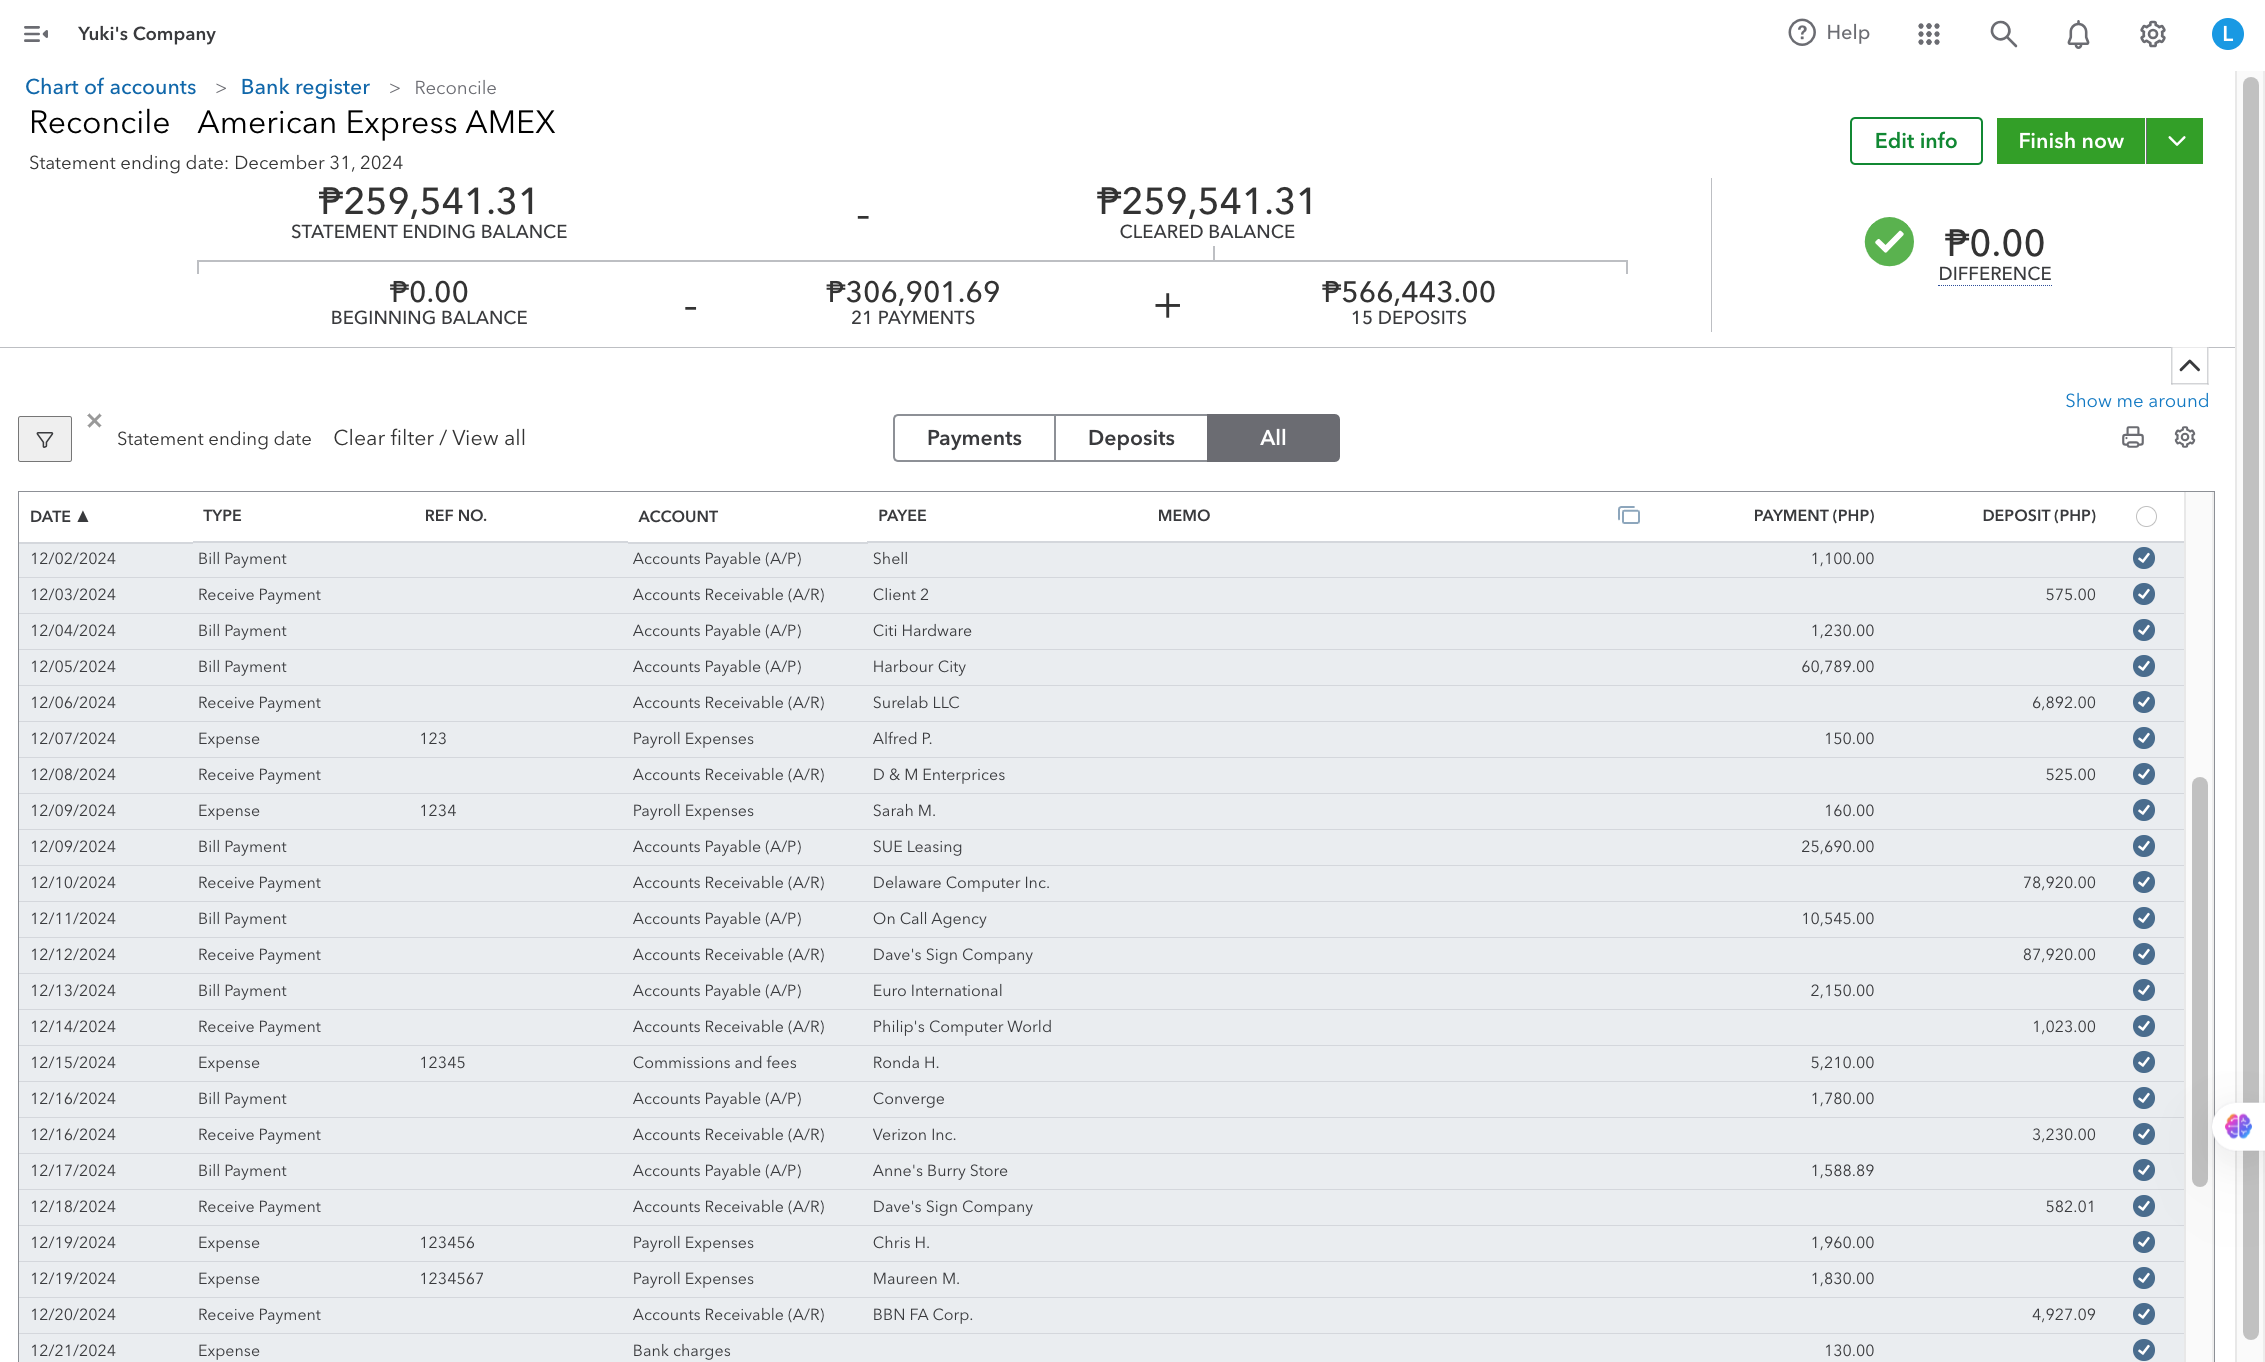
Task: Toggle cleared mark for Harbour City payment
Action: tap(2143, 666)
